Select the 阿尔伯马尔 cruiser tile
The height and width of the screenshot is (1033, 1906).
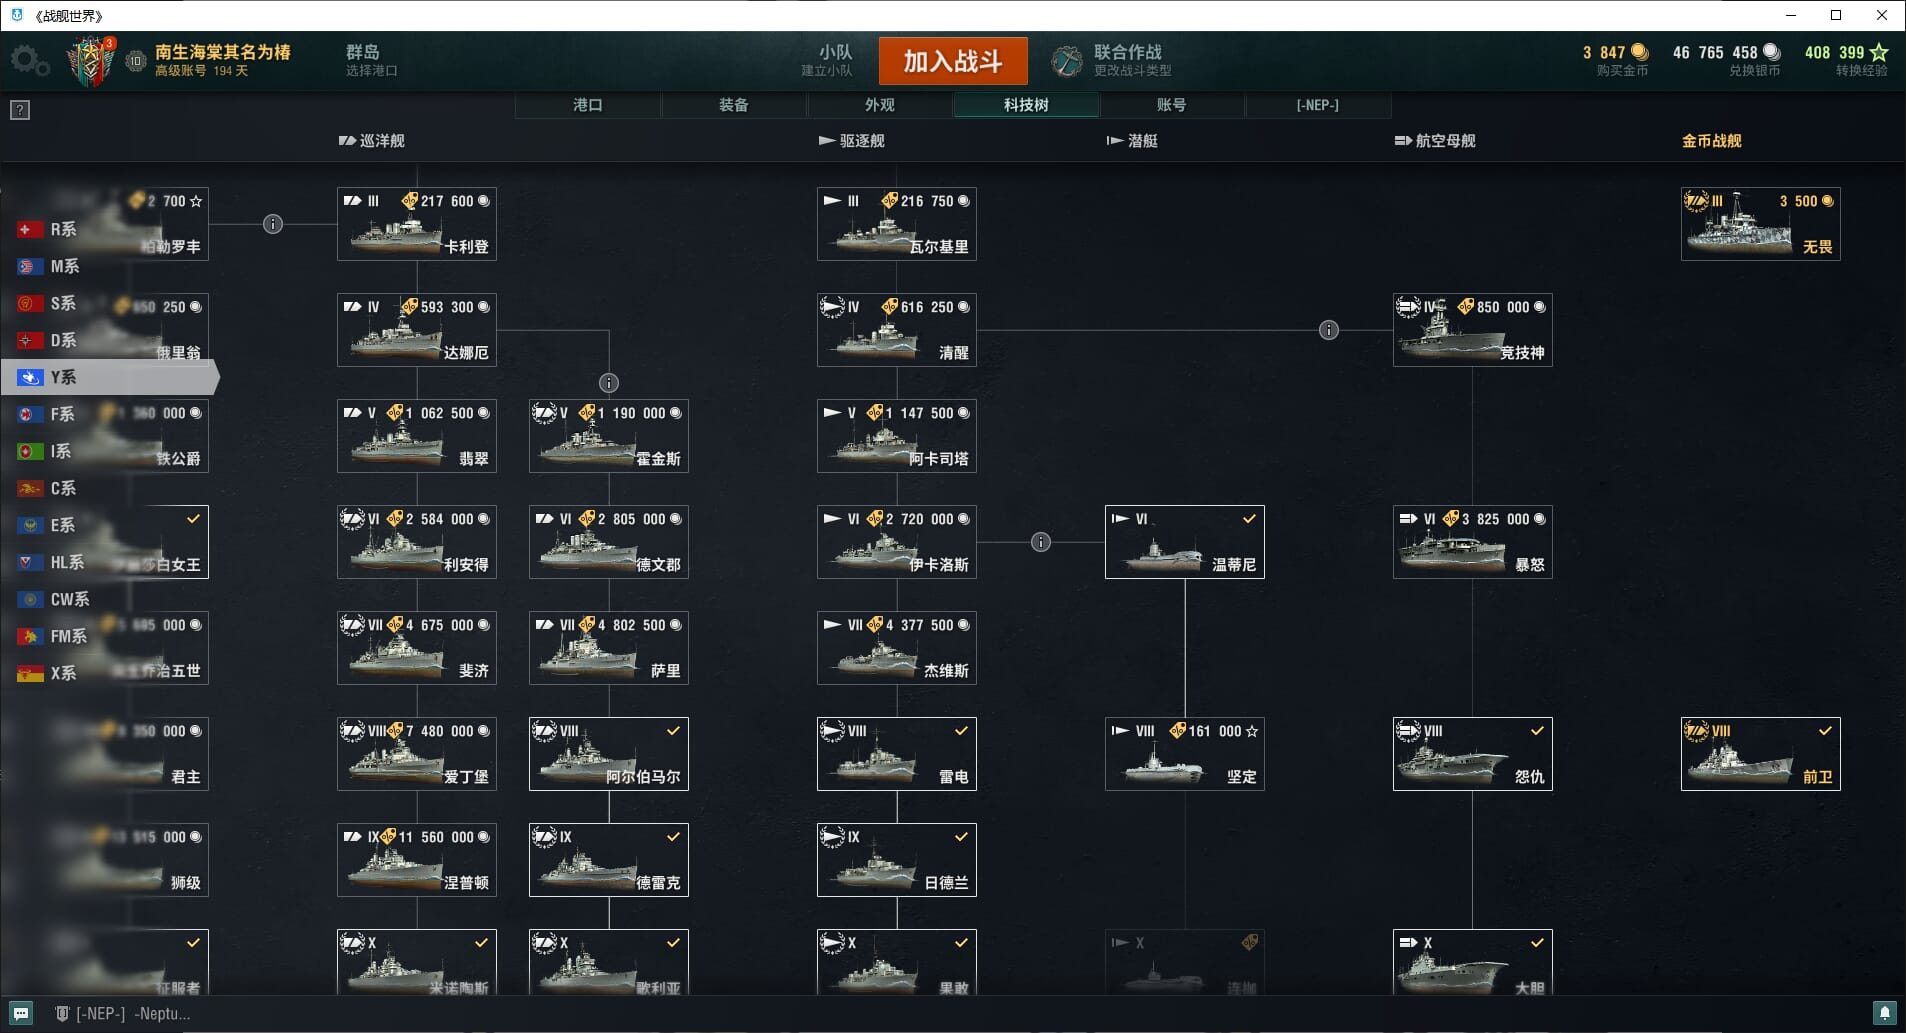point(609,754)
